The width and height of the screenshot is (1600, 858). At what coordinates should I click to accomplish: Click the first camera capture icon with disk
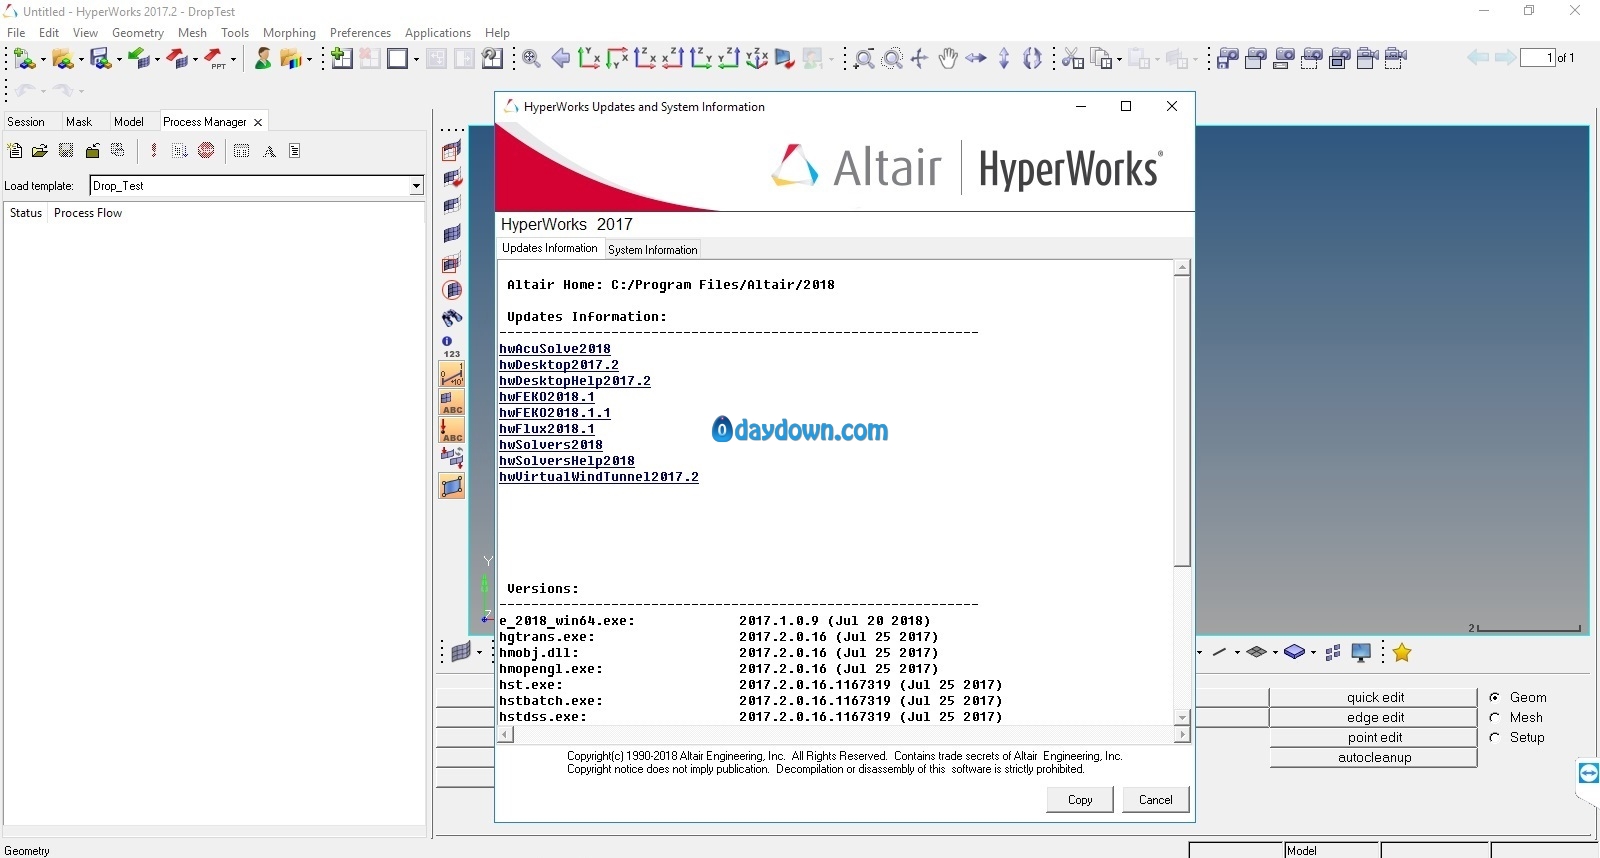coord(1228,59)
